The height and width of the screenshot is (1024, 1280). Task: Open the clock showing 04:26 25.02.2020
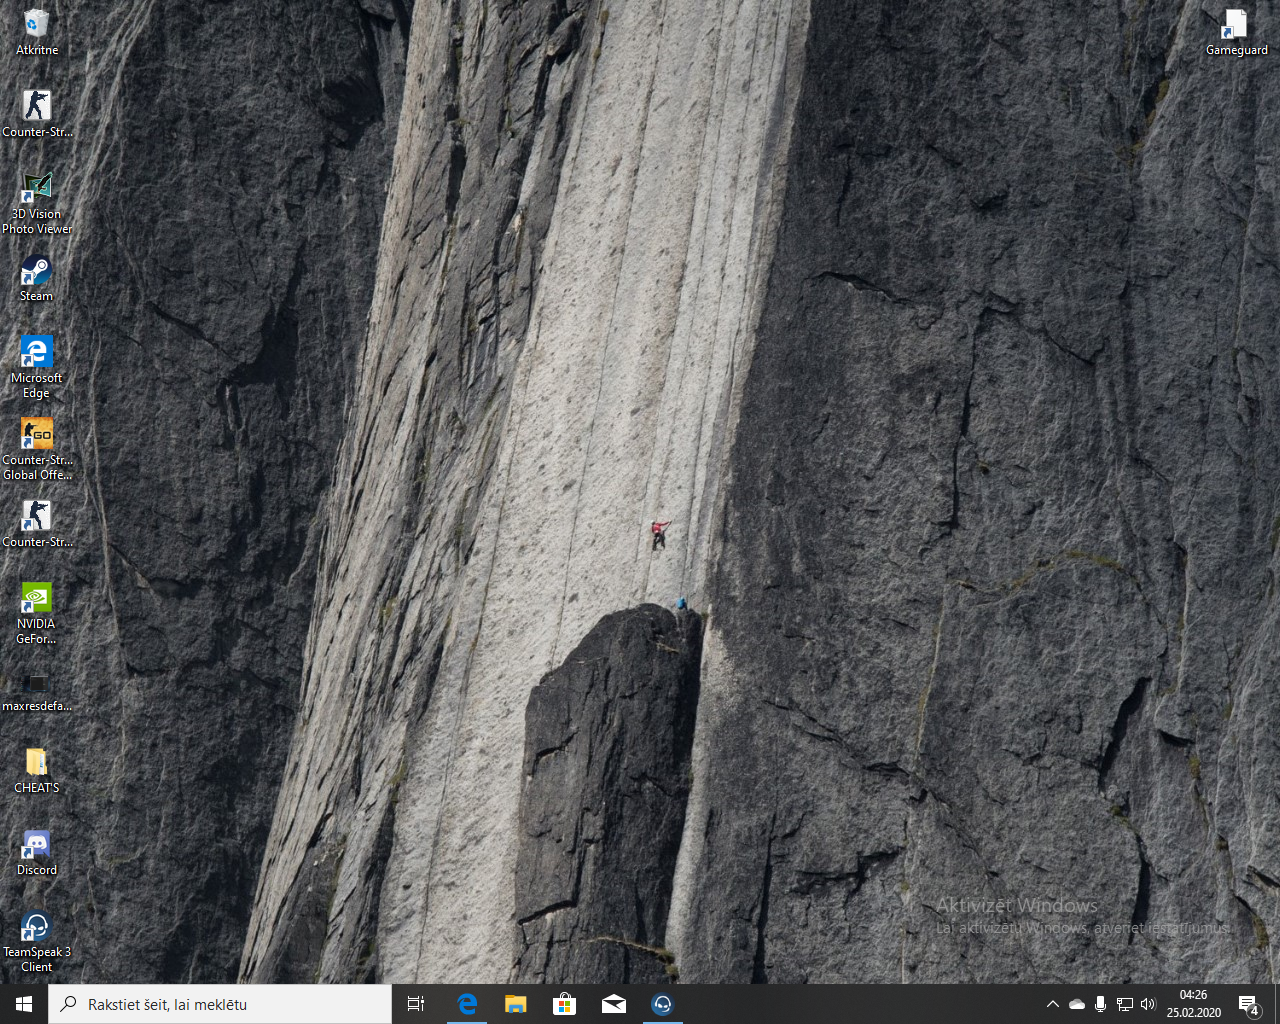tap(1193, 1004)
